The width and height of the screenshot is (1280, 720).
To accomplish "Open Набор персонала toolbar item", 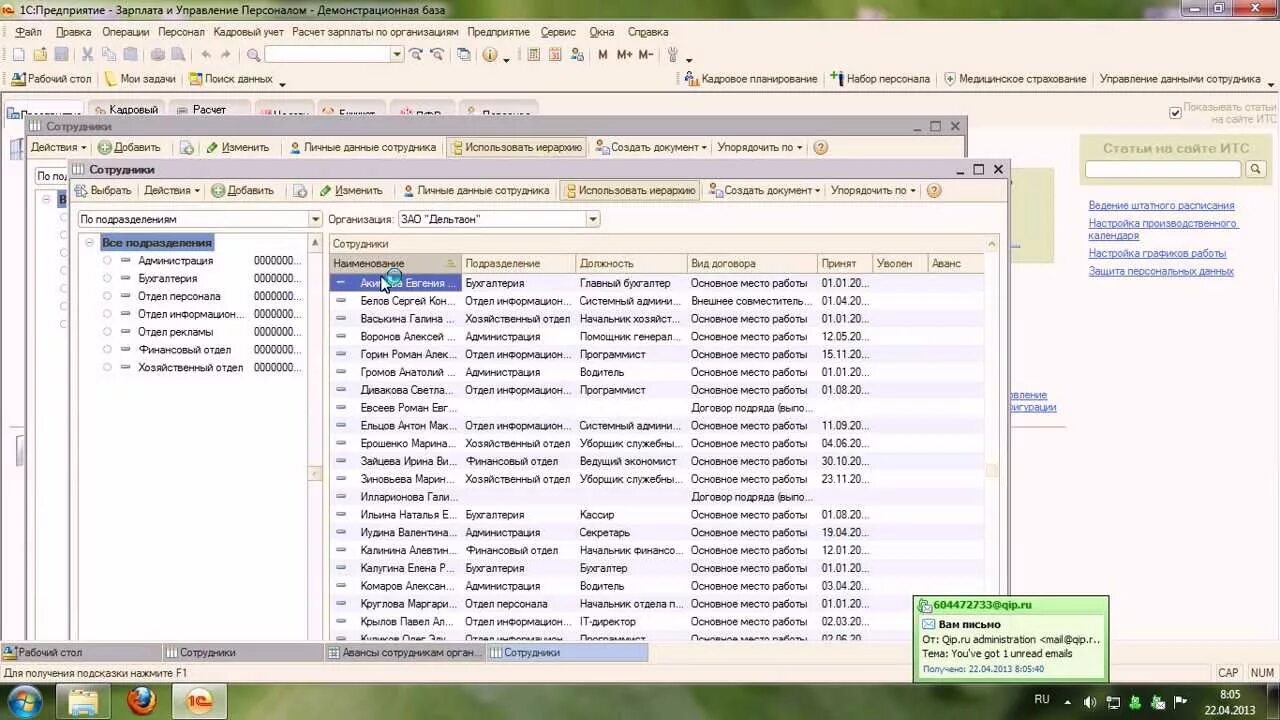I will click(x=881, y=79).
